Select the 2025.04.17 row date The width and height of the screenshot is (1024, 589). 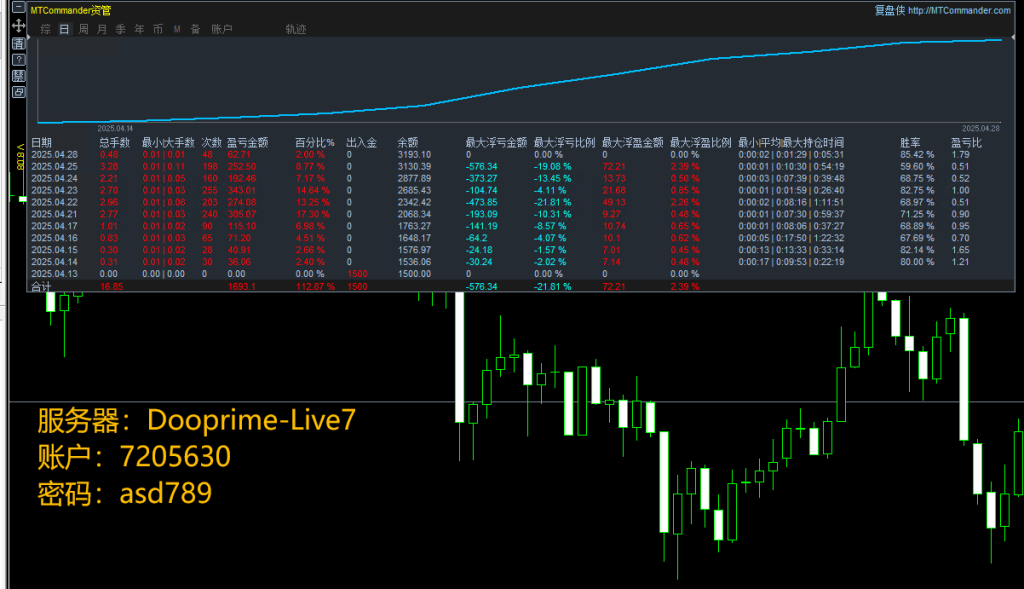(54, 226)
